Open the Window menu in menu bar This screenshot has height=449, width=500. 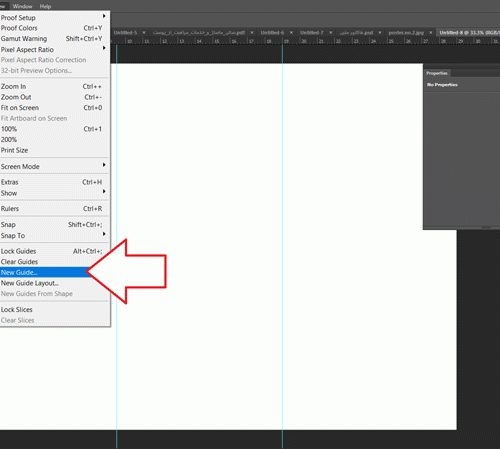pos(23,6)
